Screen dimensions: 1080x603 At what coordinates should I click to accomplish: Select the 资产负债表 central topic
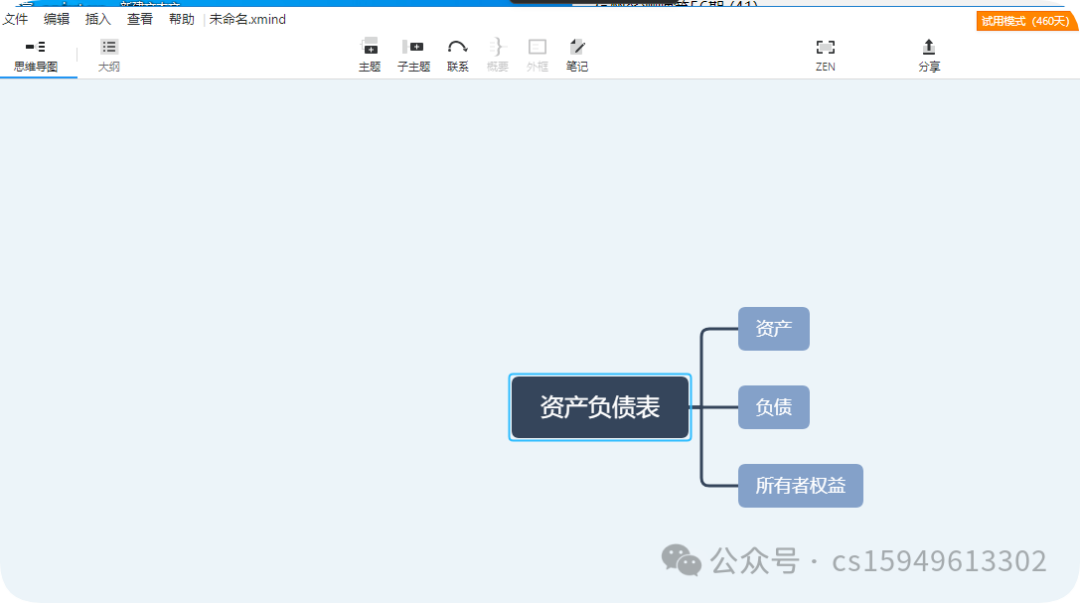pos(599,407)
